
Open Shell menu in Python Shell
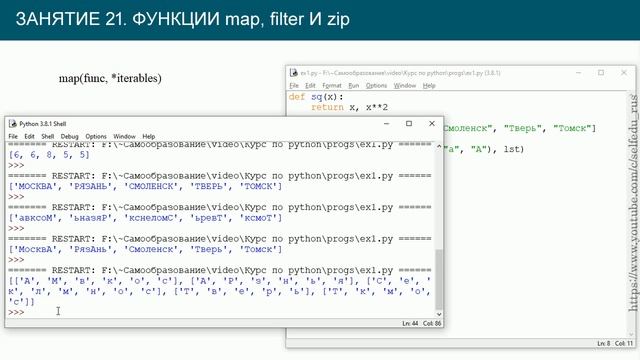coord(48,136)
